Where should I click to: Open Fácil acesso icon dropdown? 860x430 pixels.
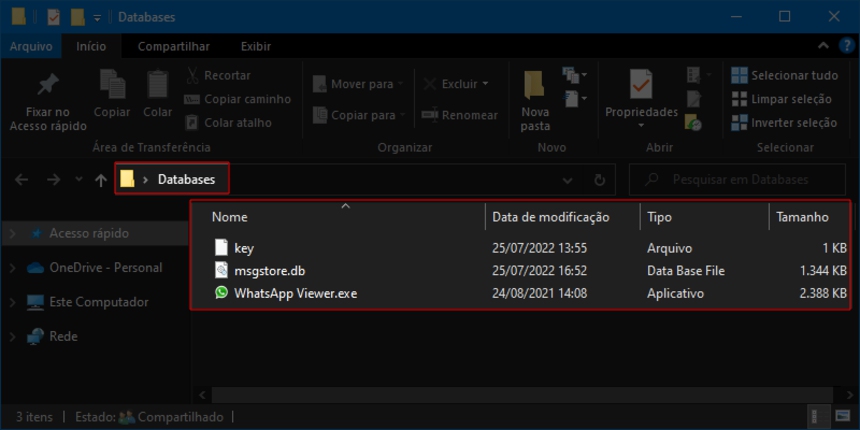575,99
